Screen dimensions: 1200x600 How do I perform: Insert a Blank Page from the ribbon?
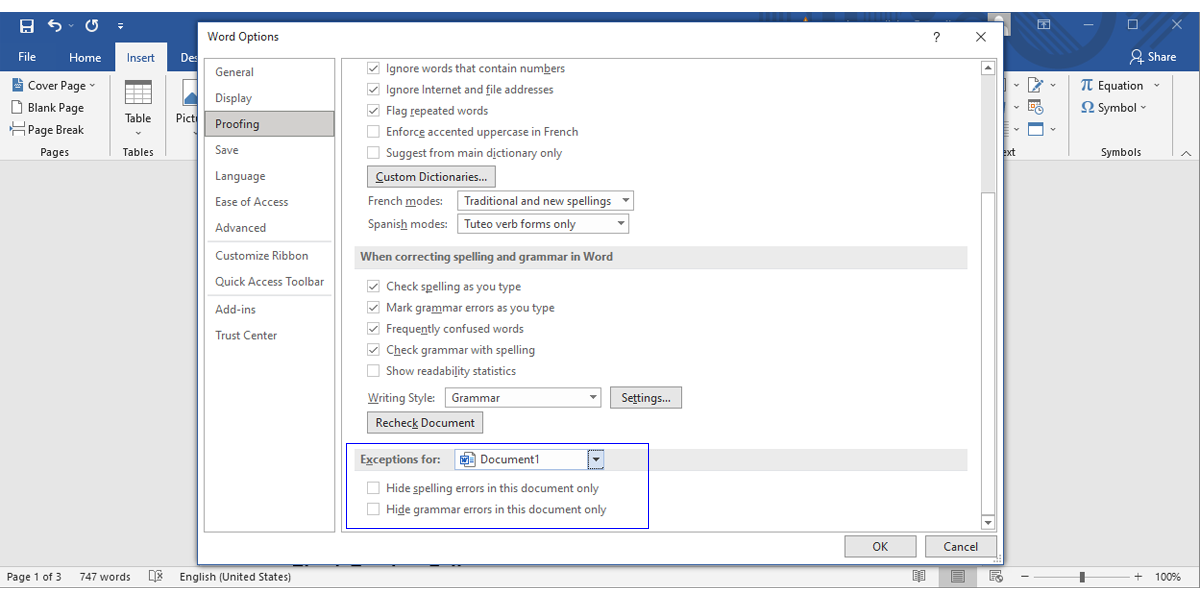tap(48, 108)
